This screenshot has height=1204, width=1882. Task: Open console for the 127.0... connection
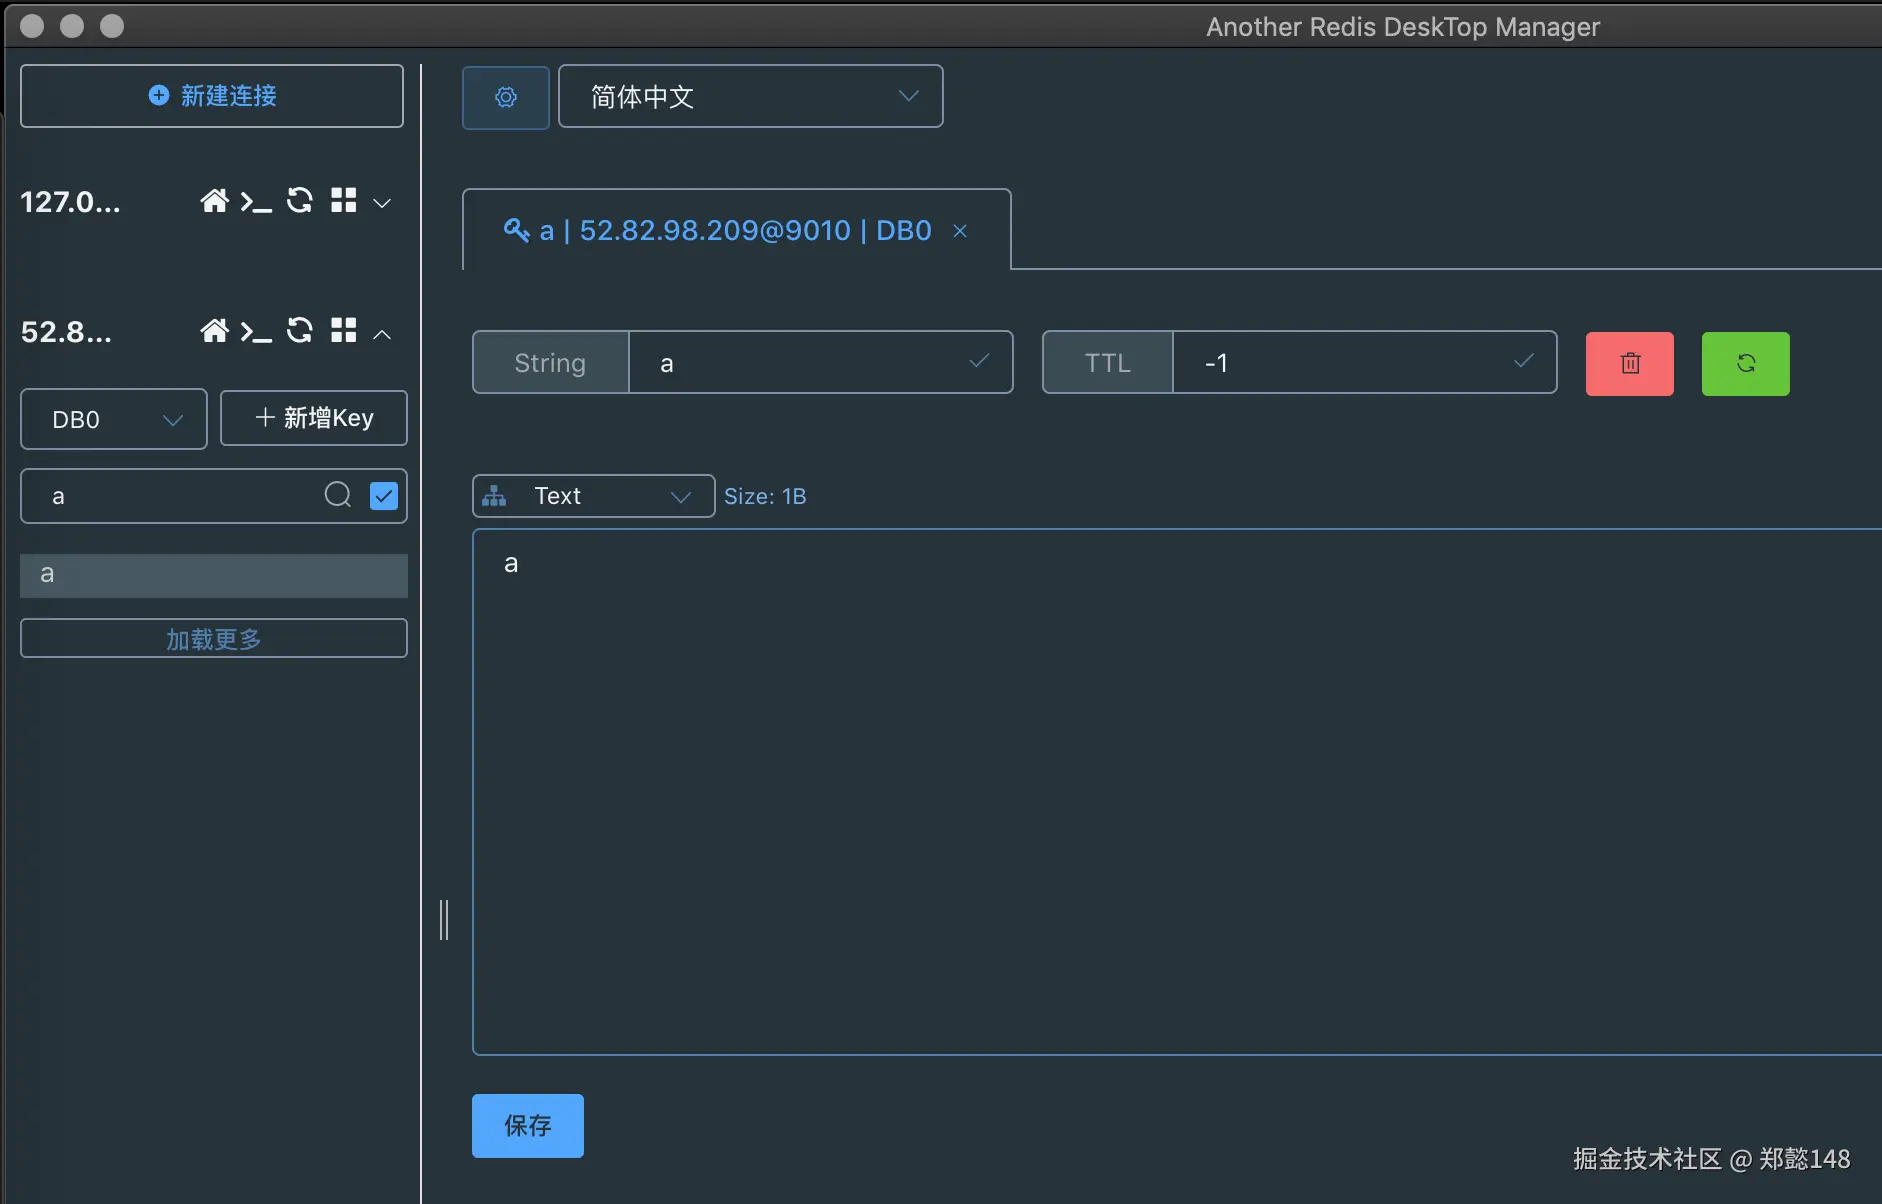coord(256,202)
